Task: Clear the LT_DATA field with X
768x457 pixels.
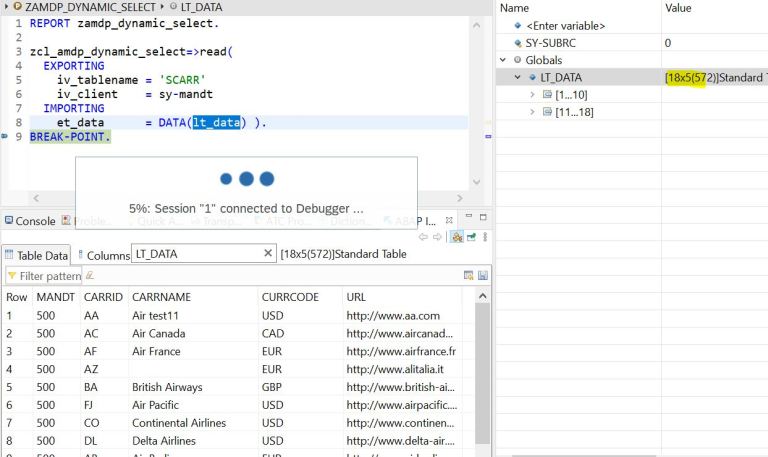Action: 268,254
